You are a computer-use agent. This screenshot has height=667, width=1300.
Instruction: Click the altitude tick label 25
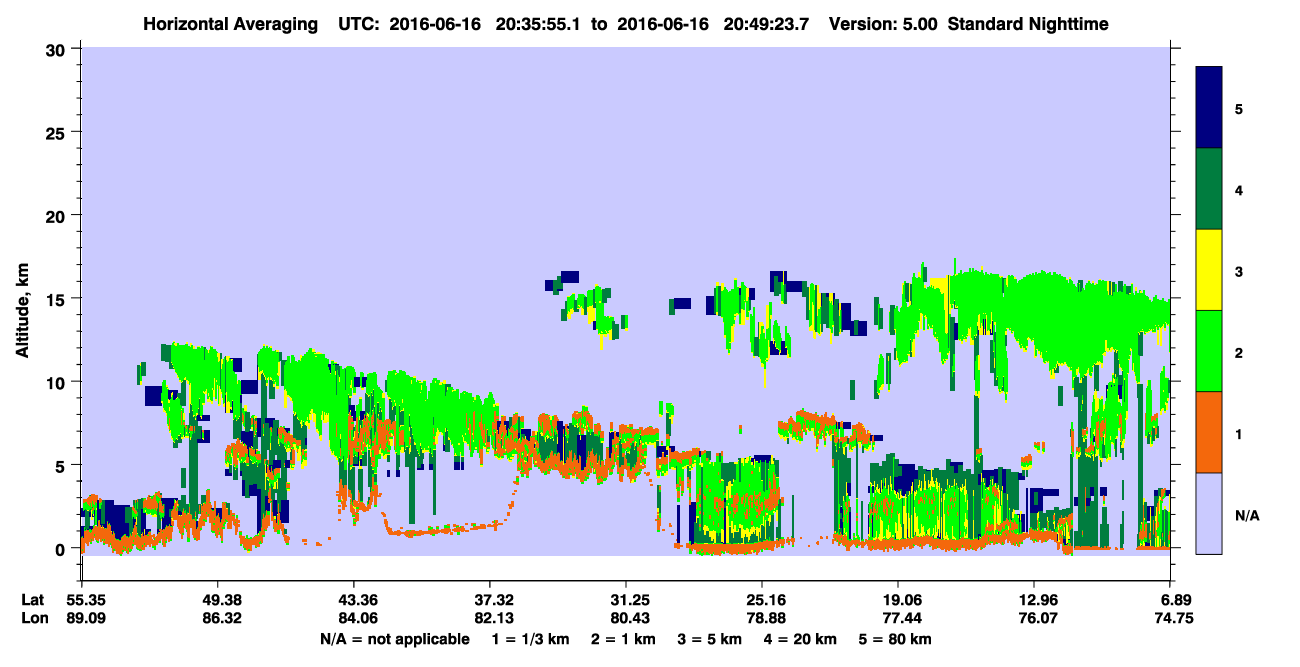pos(58,132)
